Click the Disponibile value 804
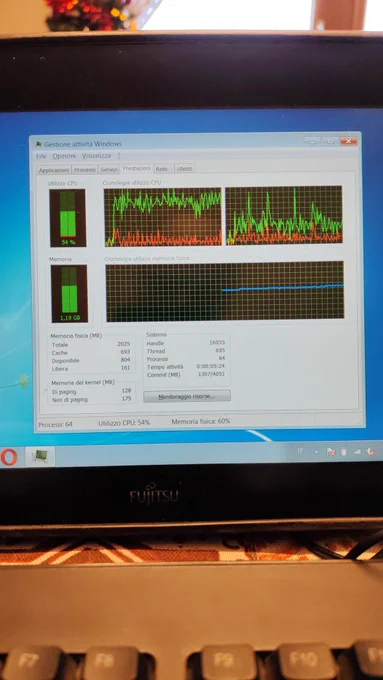383x680 pixels. pos(125,360)
